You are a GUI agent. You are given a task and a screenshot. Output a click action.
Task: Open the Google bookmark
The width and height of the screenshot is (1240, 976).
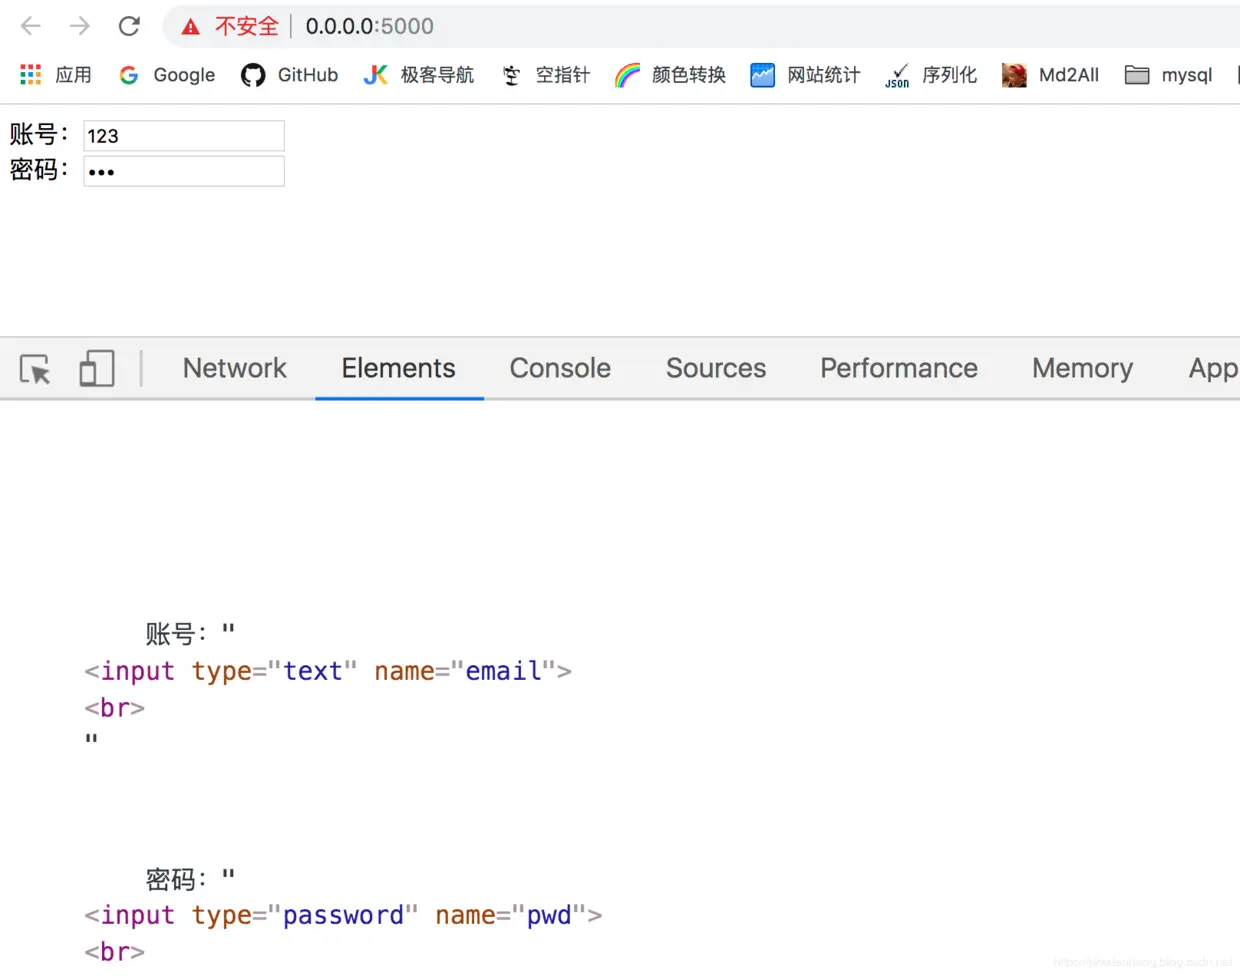pos(167,75)
